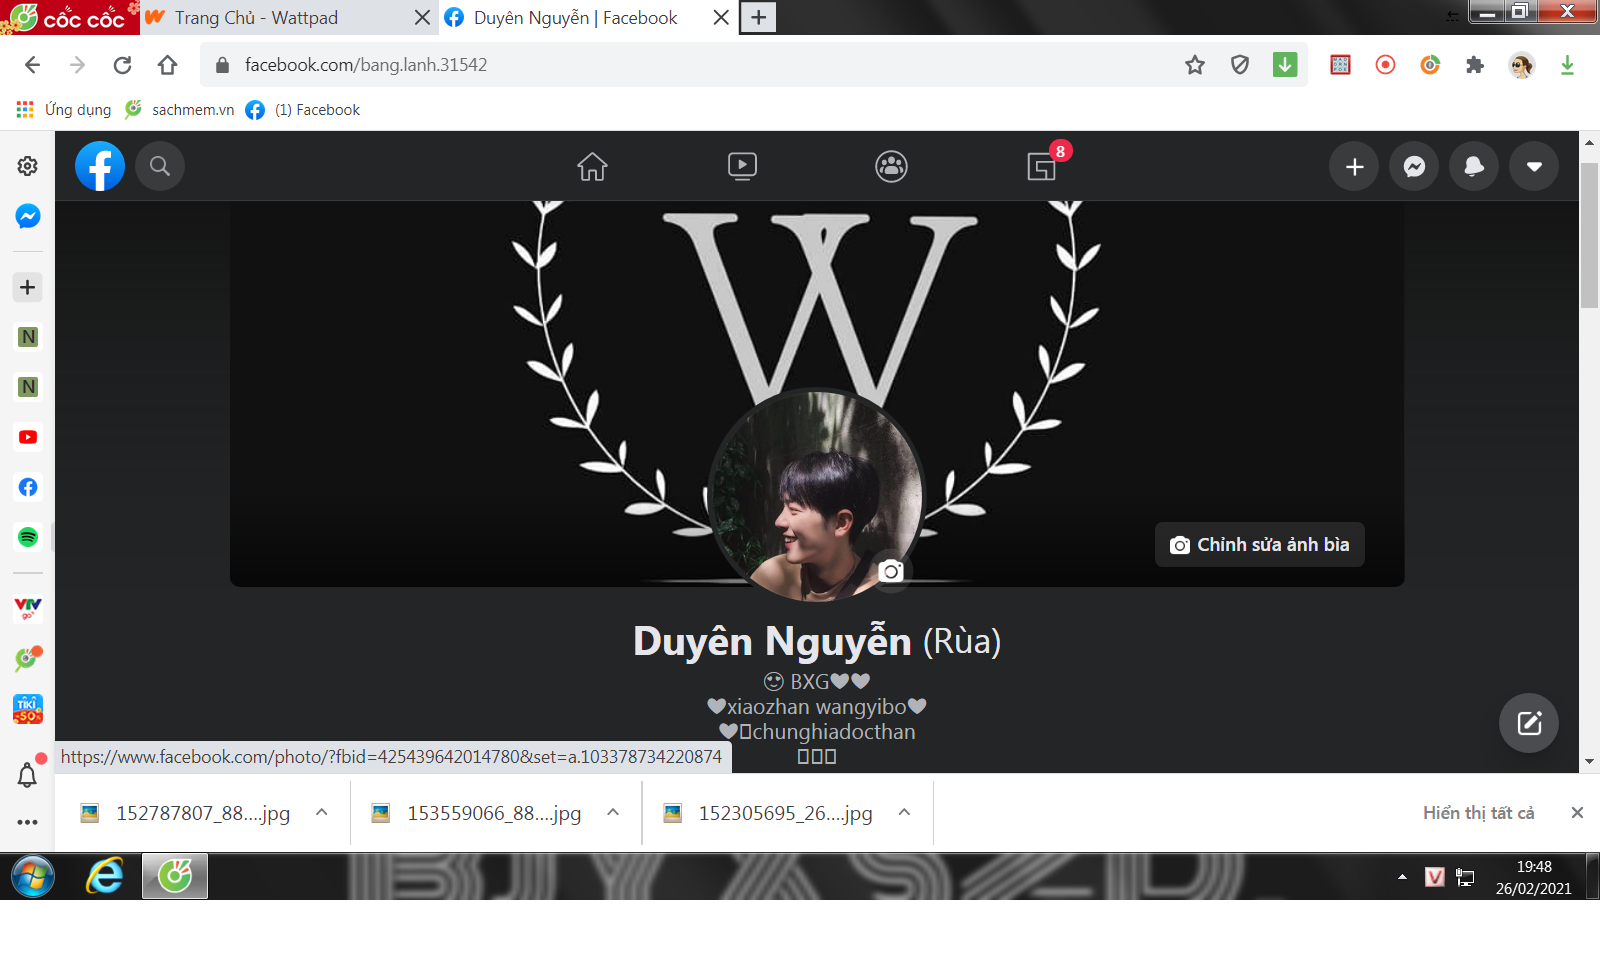The width and height of the screenshot is (1600, 960).
Task: Expand options for 153559066_88 download
Action: click(613, 813)
